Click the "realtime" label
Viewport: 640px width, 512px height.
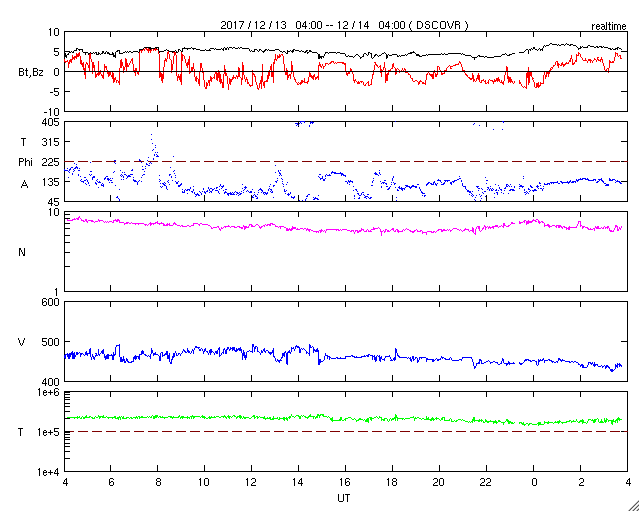pos(609,27)
